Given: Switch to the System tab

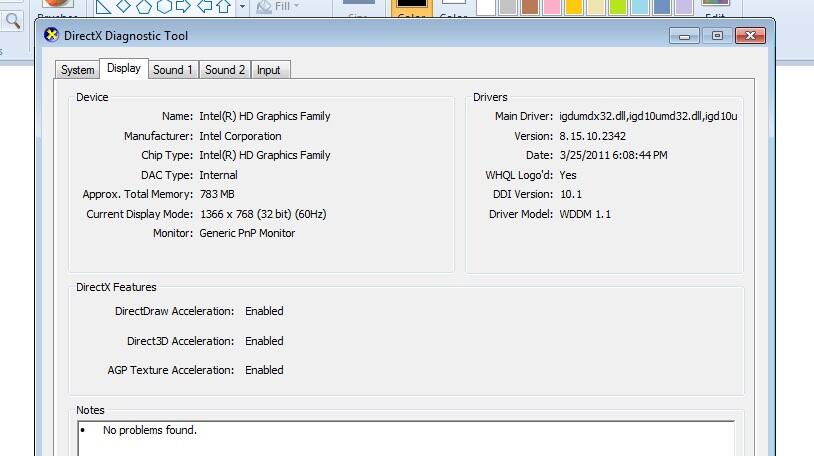Looking at the screenshot, I should [x=77, y=70].
